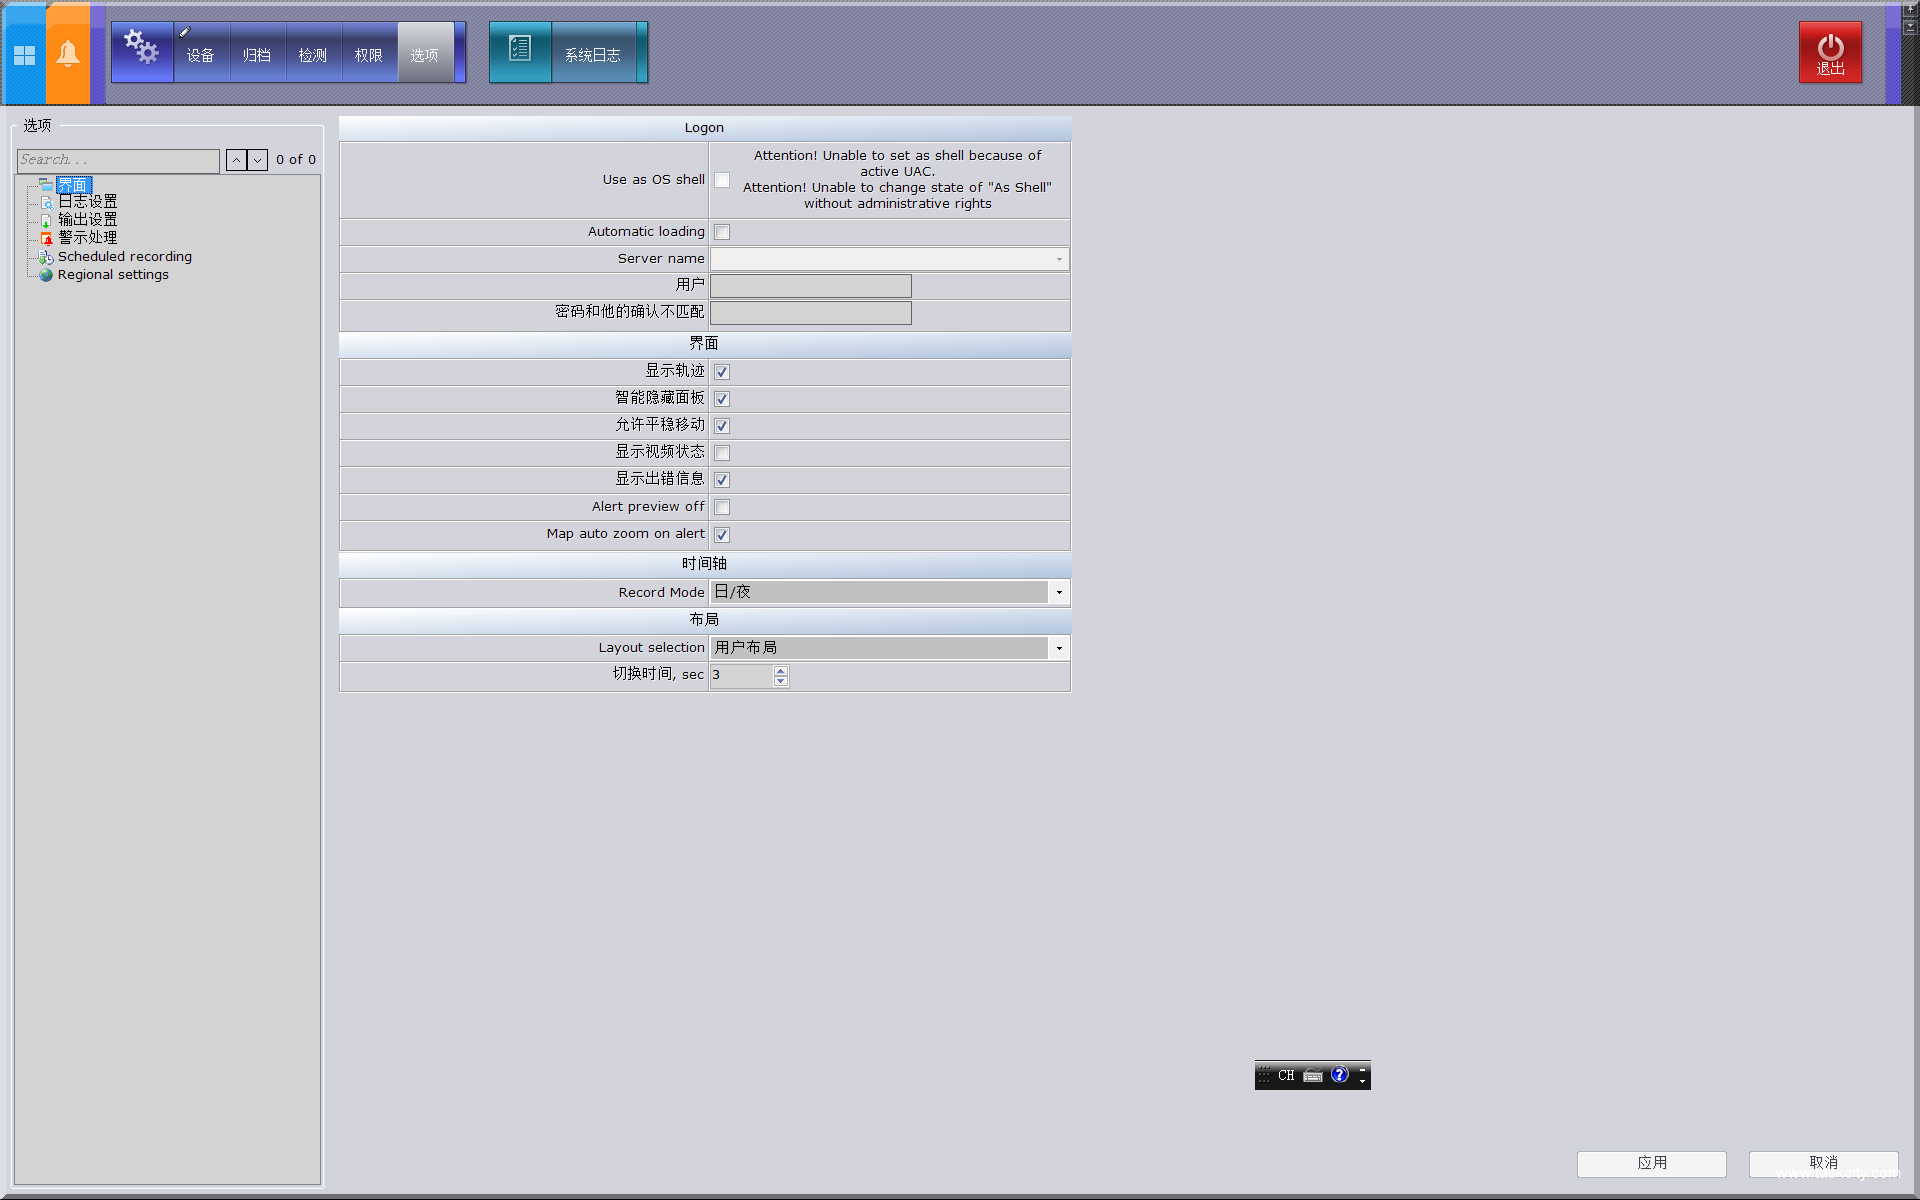The width and height of the screenshot is (1920, 1200).
Task: Open the blue grid layout panel icon
Action: [x=24, y=55]
